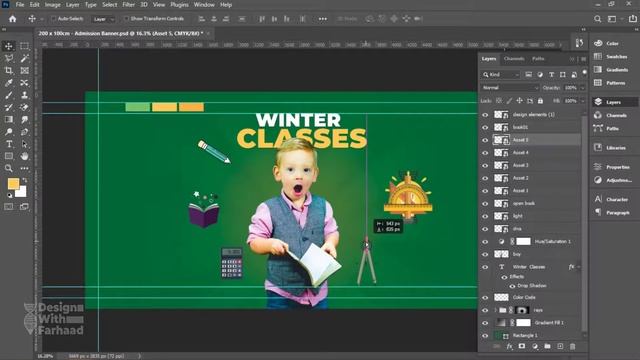Open the Paragraph panel button
Image resolution: width=640 pixels, height=360 pixels.
(612, 213)
